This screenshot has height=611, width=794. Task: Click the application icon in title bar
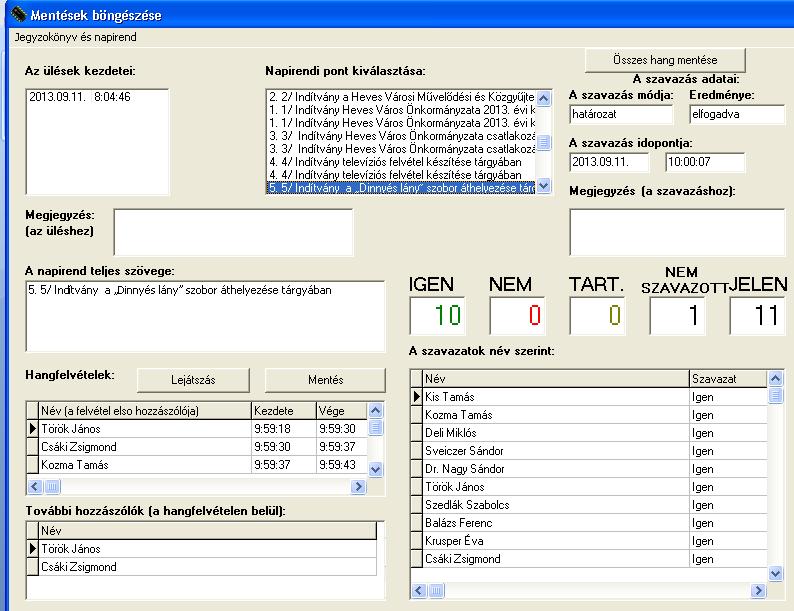(x=18, y=14)
